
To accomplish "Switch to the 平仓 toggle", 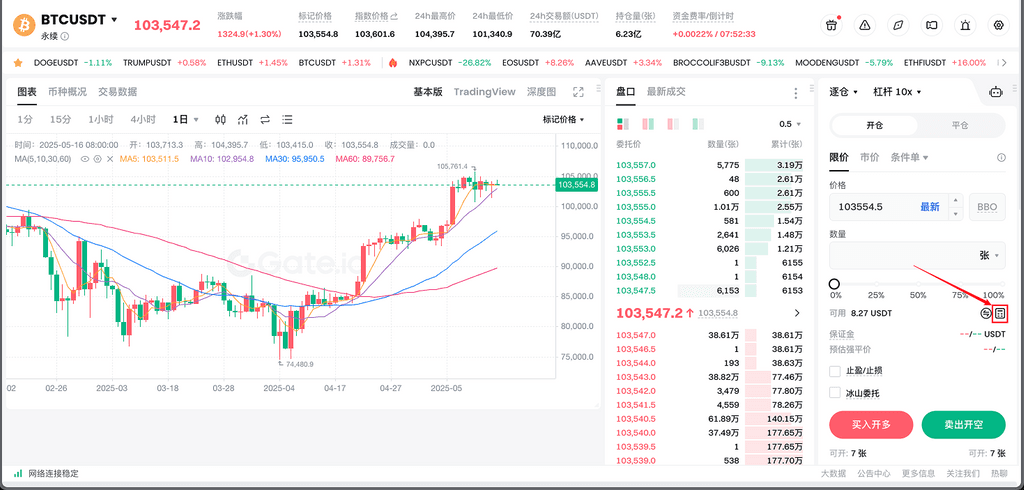I will pyautogui.click(x=959, y=126).
